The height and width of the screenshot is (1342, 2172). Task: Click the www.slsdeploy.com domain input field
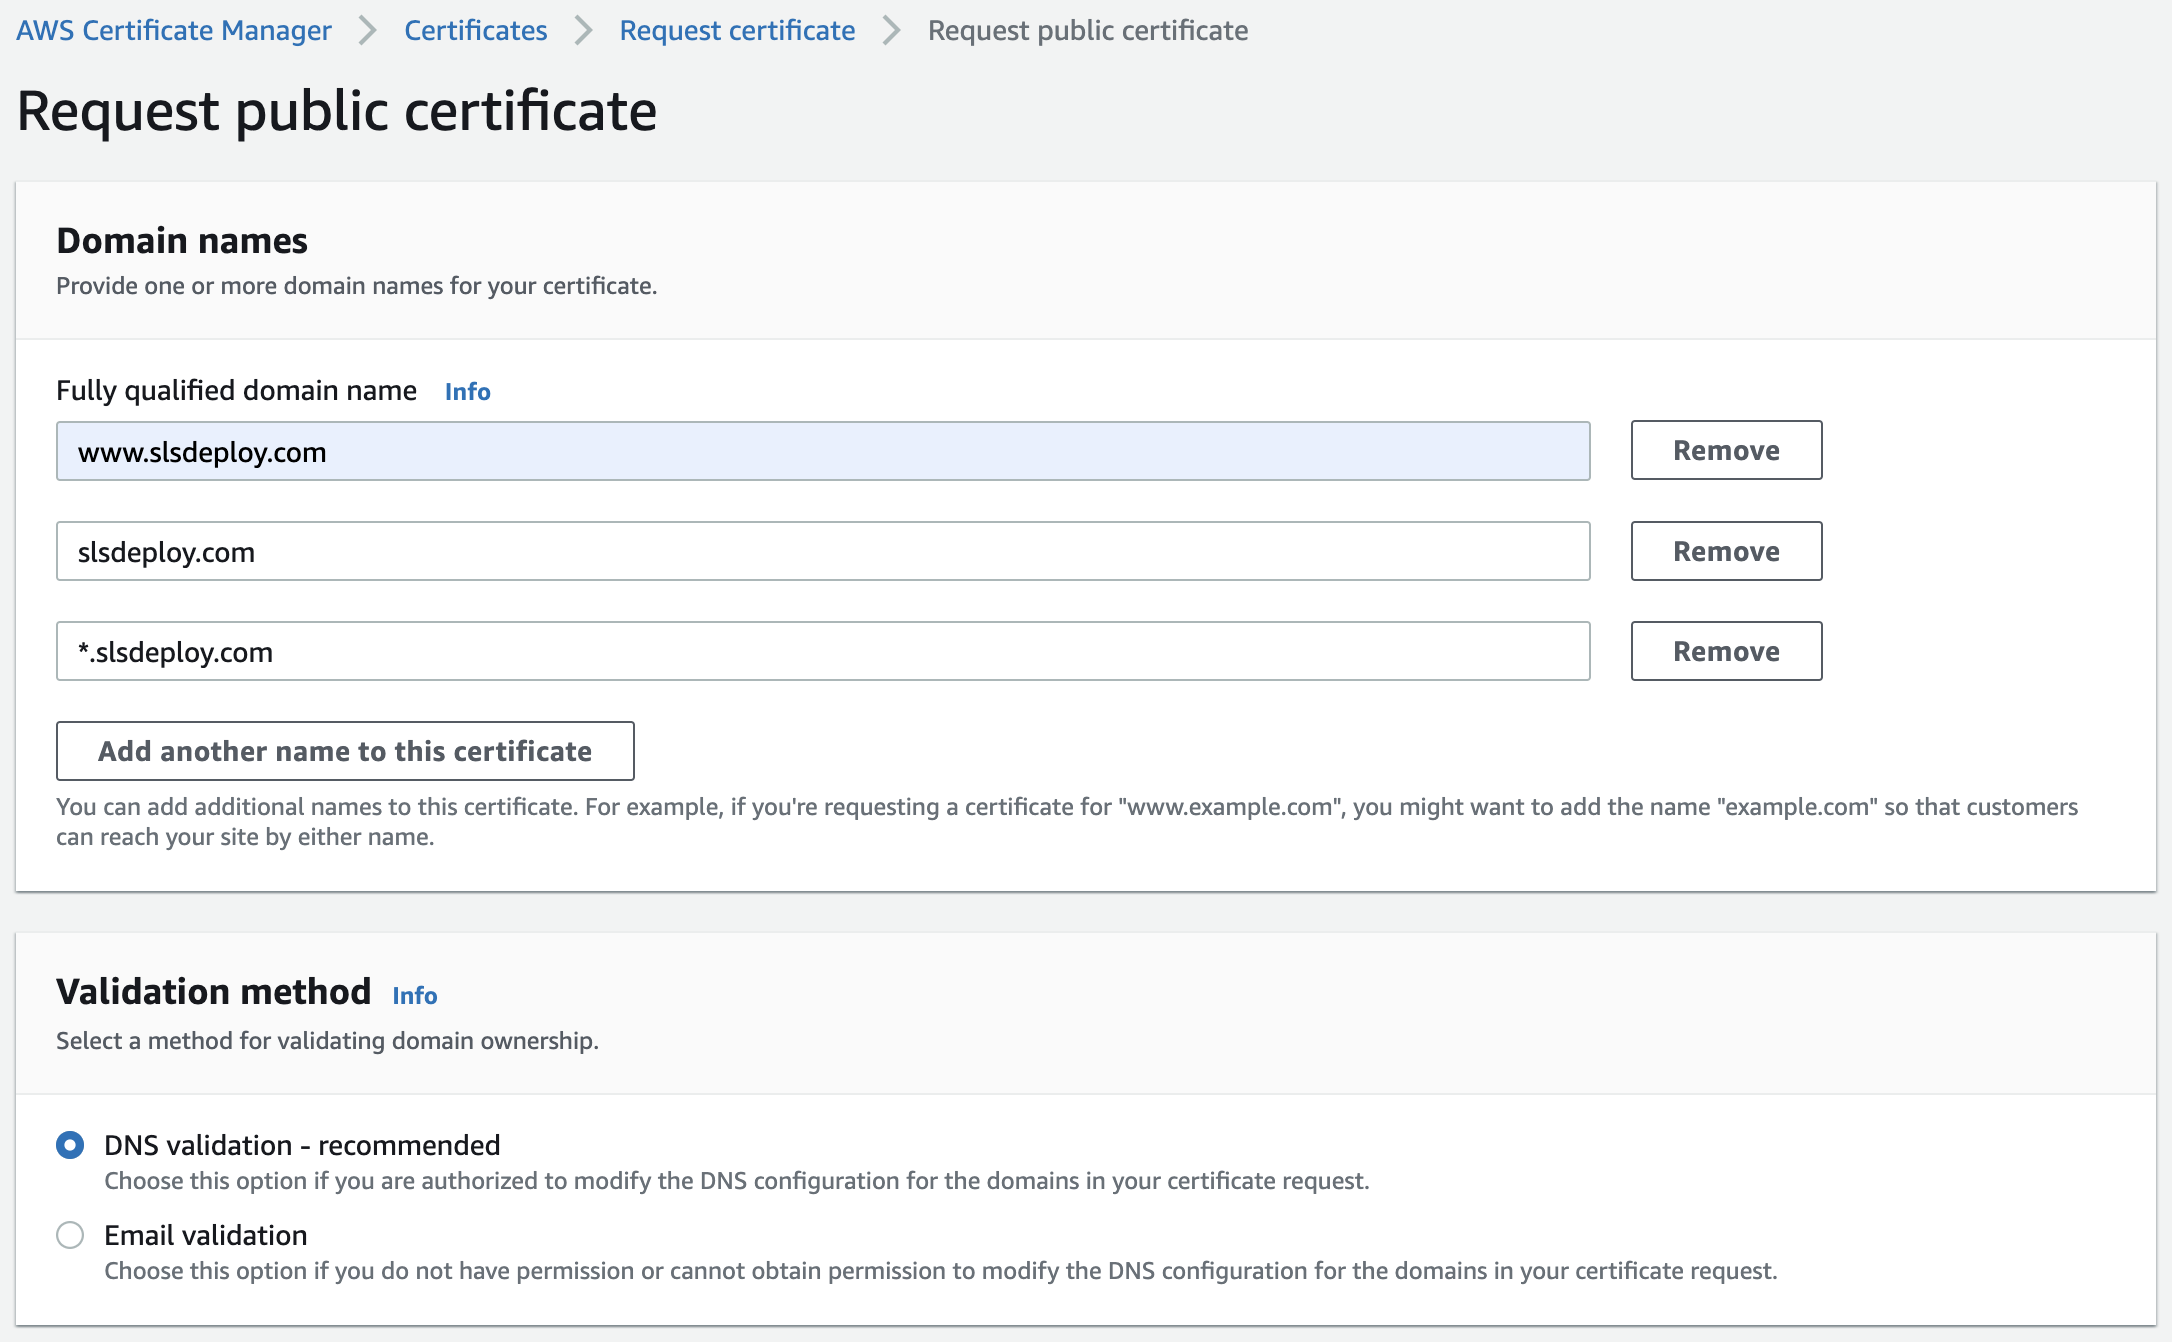coord(823,451)
